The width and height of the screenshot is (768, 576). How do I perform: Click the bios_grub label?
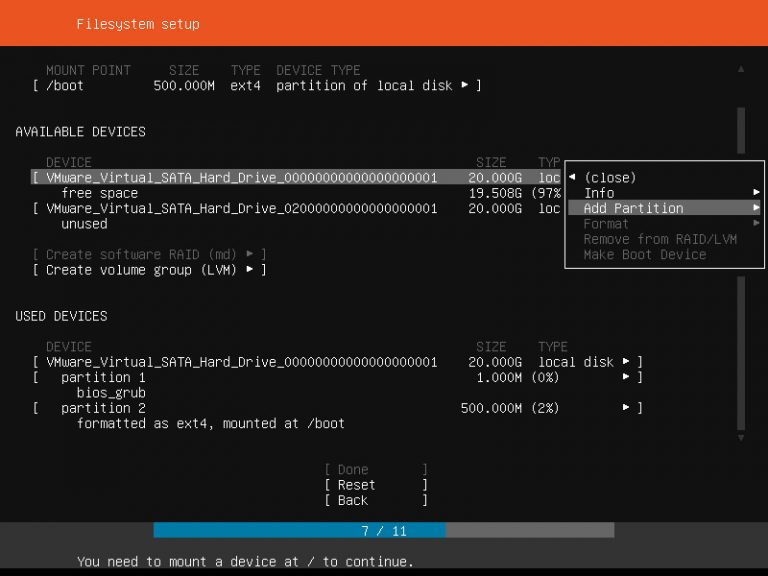(111, 393)
